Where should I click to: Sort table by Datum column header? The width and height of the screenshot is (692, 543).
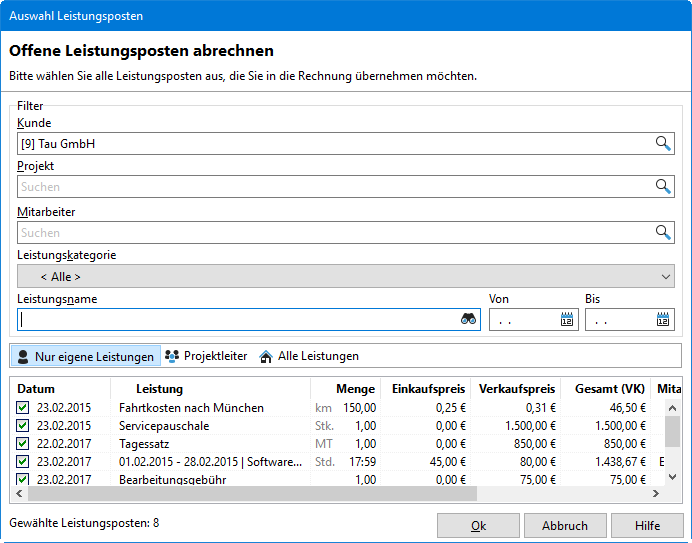tap(36, 389)
